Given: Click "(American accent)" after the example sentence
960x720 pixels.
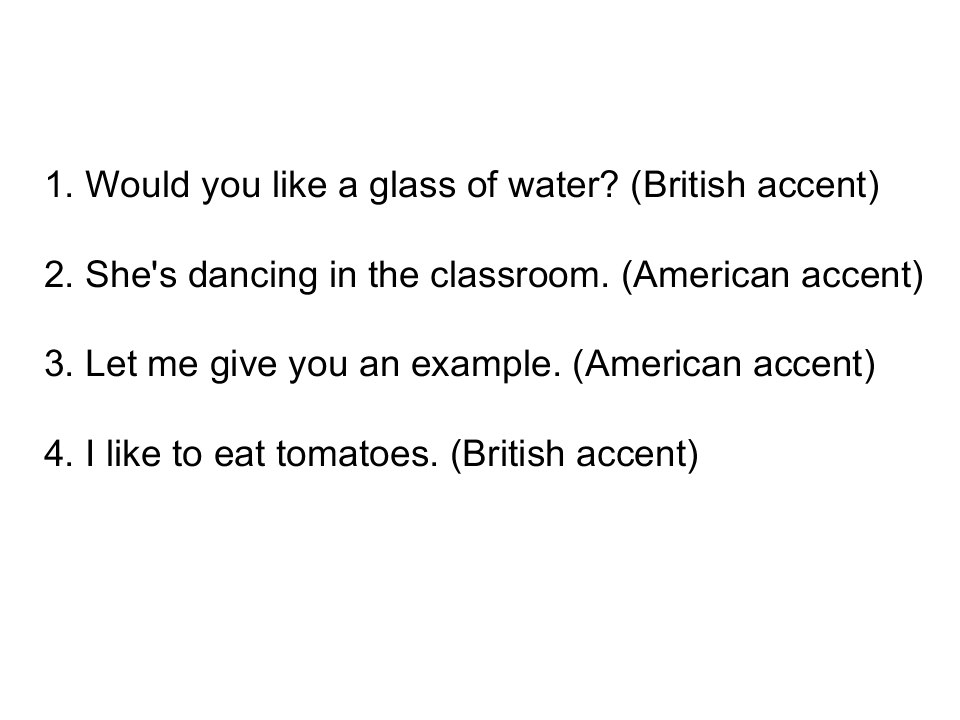Looking at the screenshot, I should 723,364.
